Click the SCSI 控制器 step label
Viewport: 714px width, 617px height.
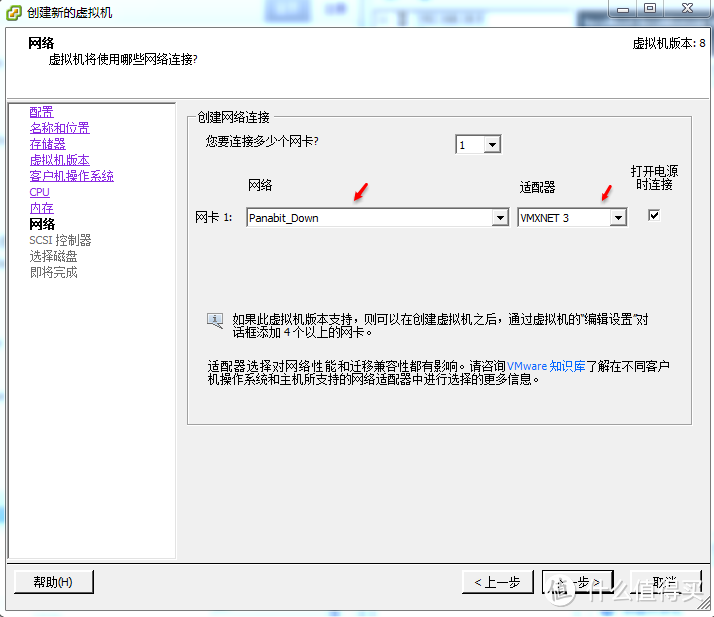(x=60, y=240)
